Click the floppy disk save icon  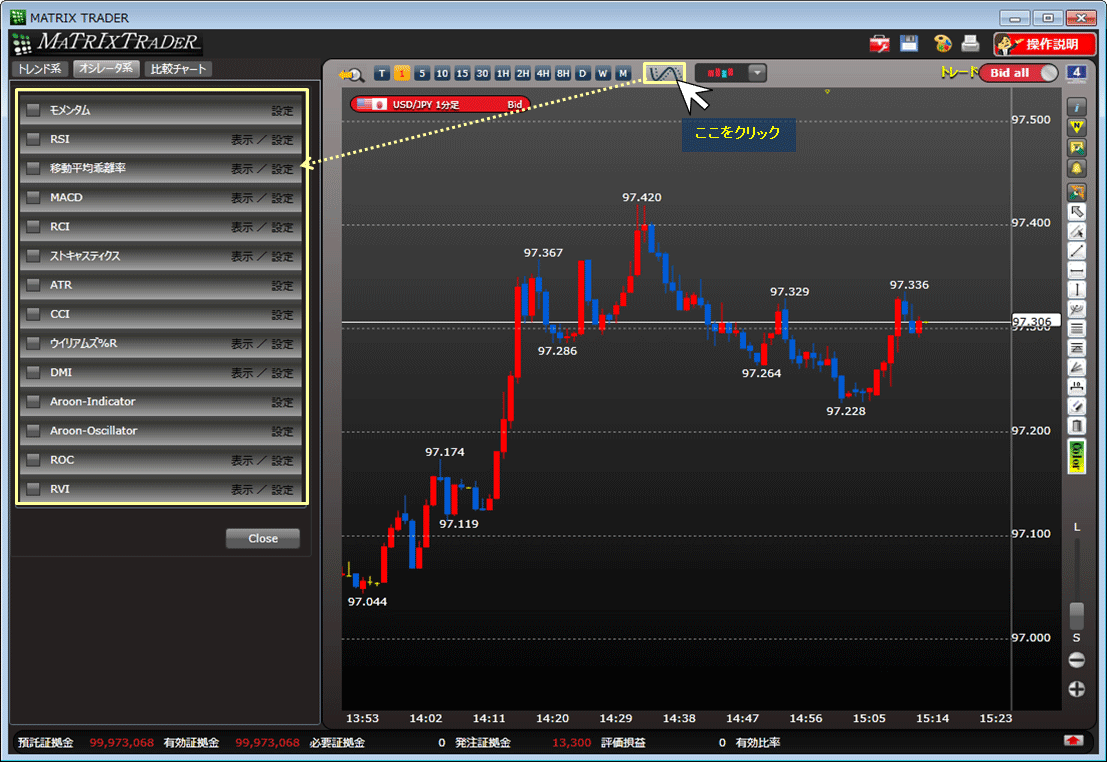pos(909,44)
